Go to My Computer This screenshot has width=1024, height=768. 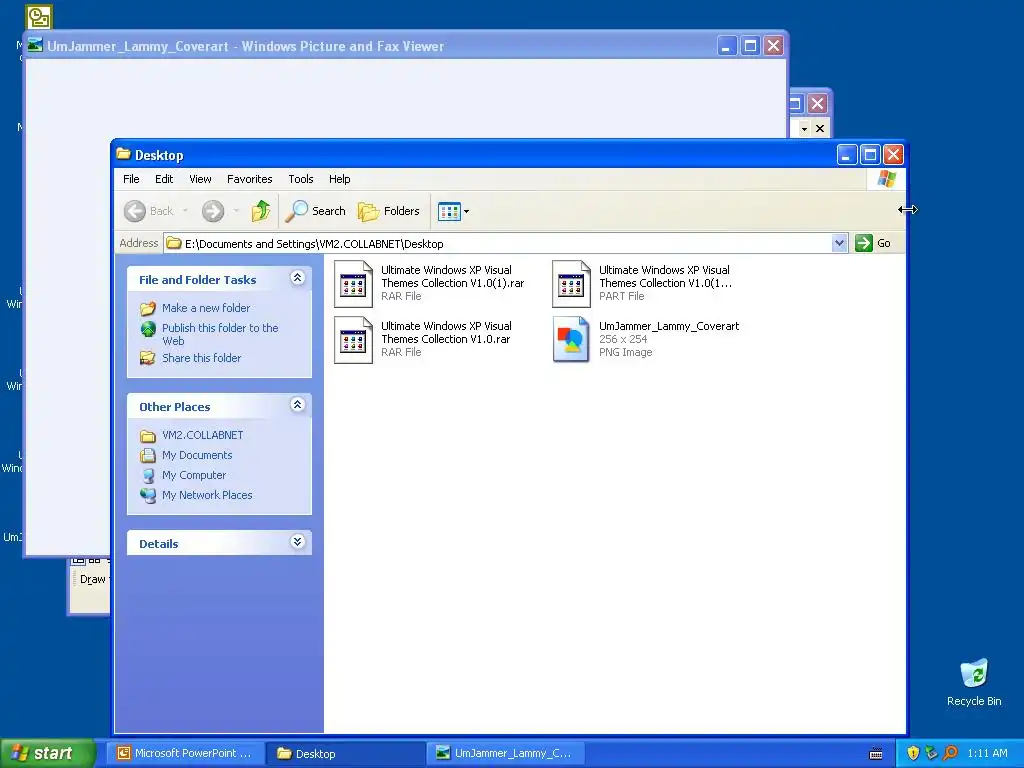click(194, 475)
